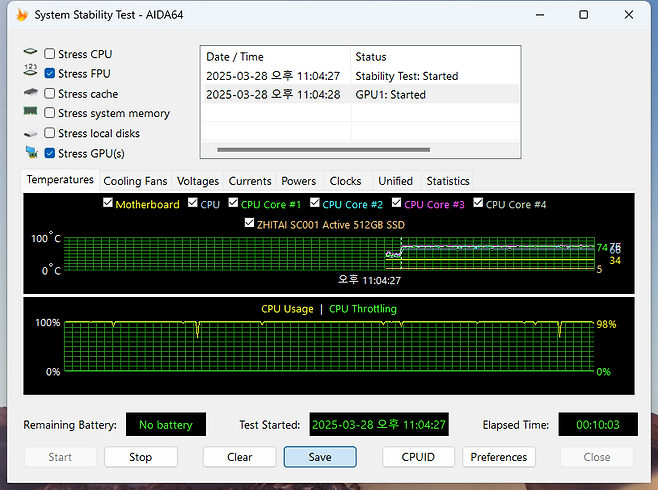658x490 pixels.
Task: Uncheck the Stress FPU option
Action: pos(50,74)
